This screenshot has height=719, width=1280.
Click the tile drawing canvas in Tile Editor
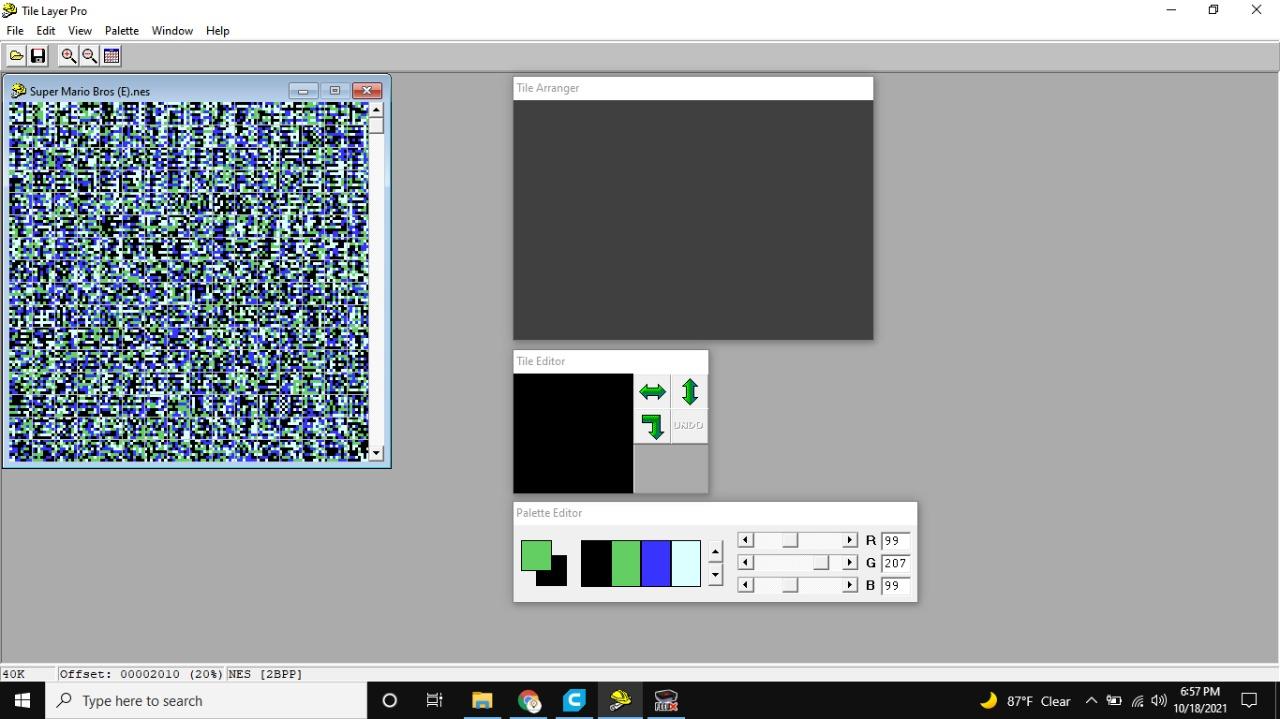click(x=573, y=433)
